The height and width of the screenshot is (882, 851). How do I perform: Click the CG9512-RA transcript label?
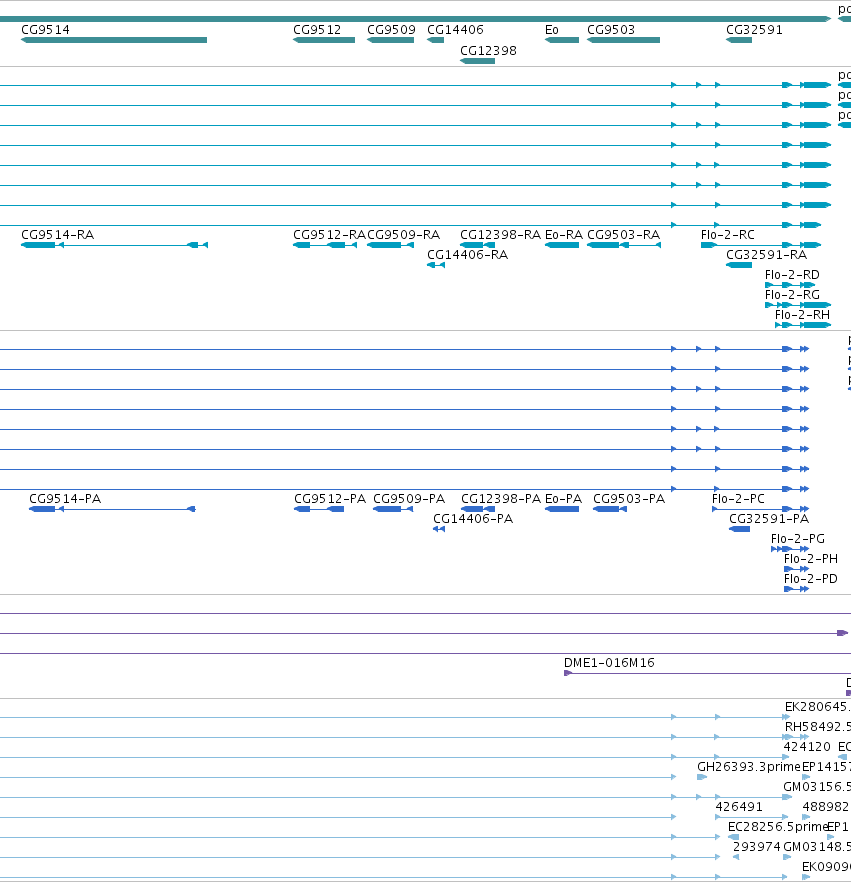pyautogui.click(x=329, y=235)
